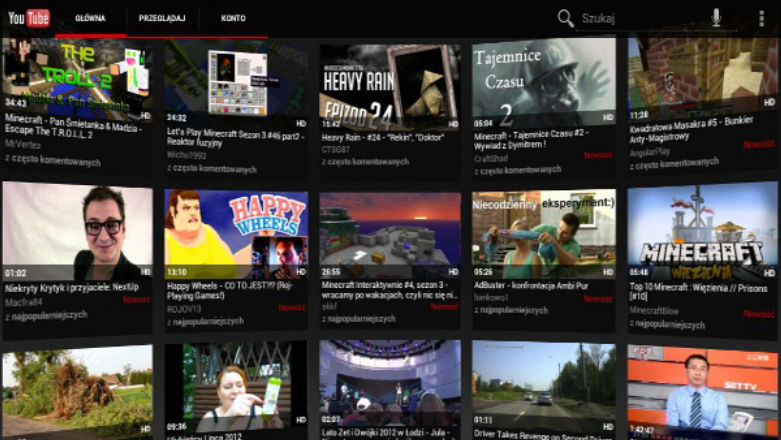
Task: Click title Let's Play Minecraft Sezon 3 #46
Action: tap(235, 138)
